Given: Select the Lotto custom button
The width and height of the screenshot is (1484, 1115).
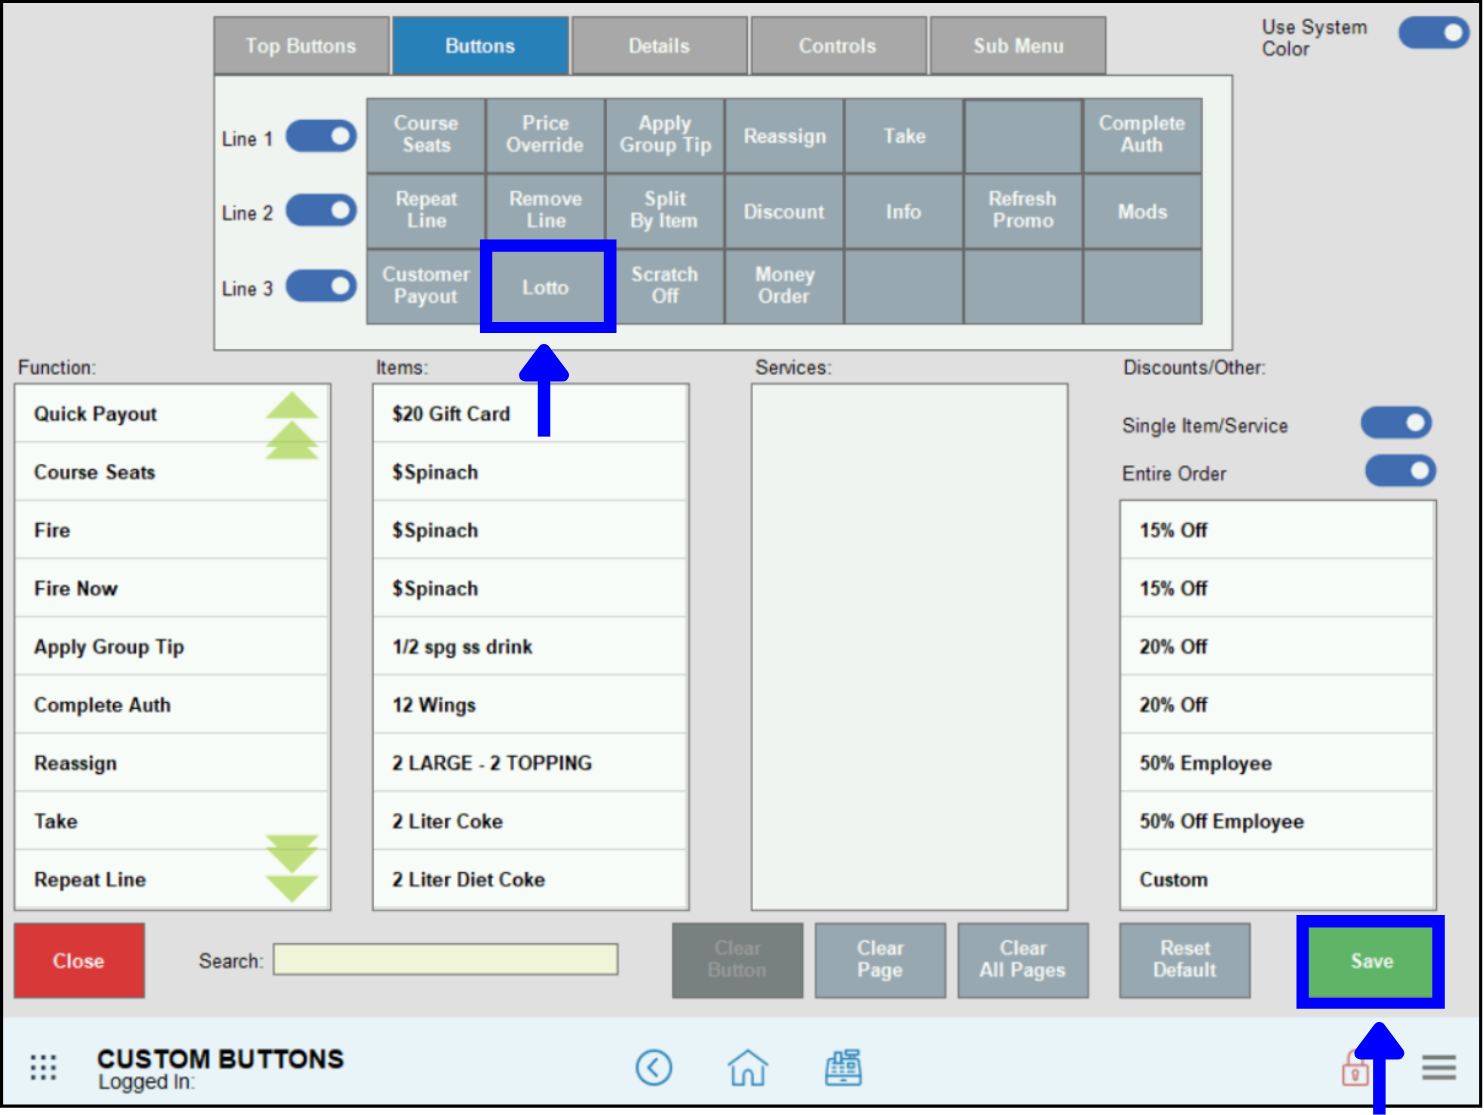Looking at the screenshot, I should tap(547, 287).
